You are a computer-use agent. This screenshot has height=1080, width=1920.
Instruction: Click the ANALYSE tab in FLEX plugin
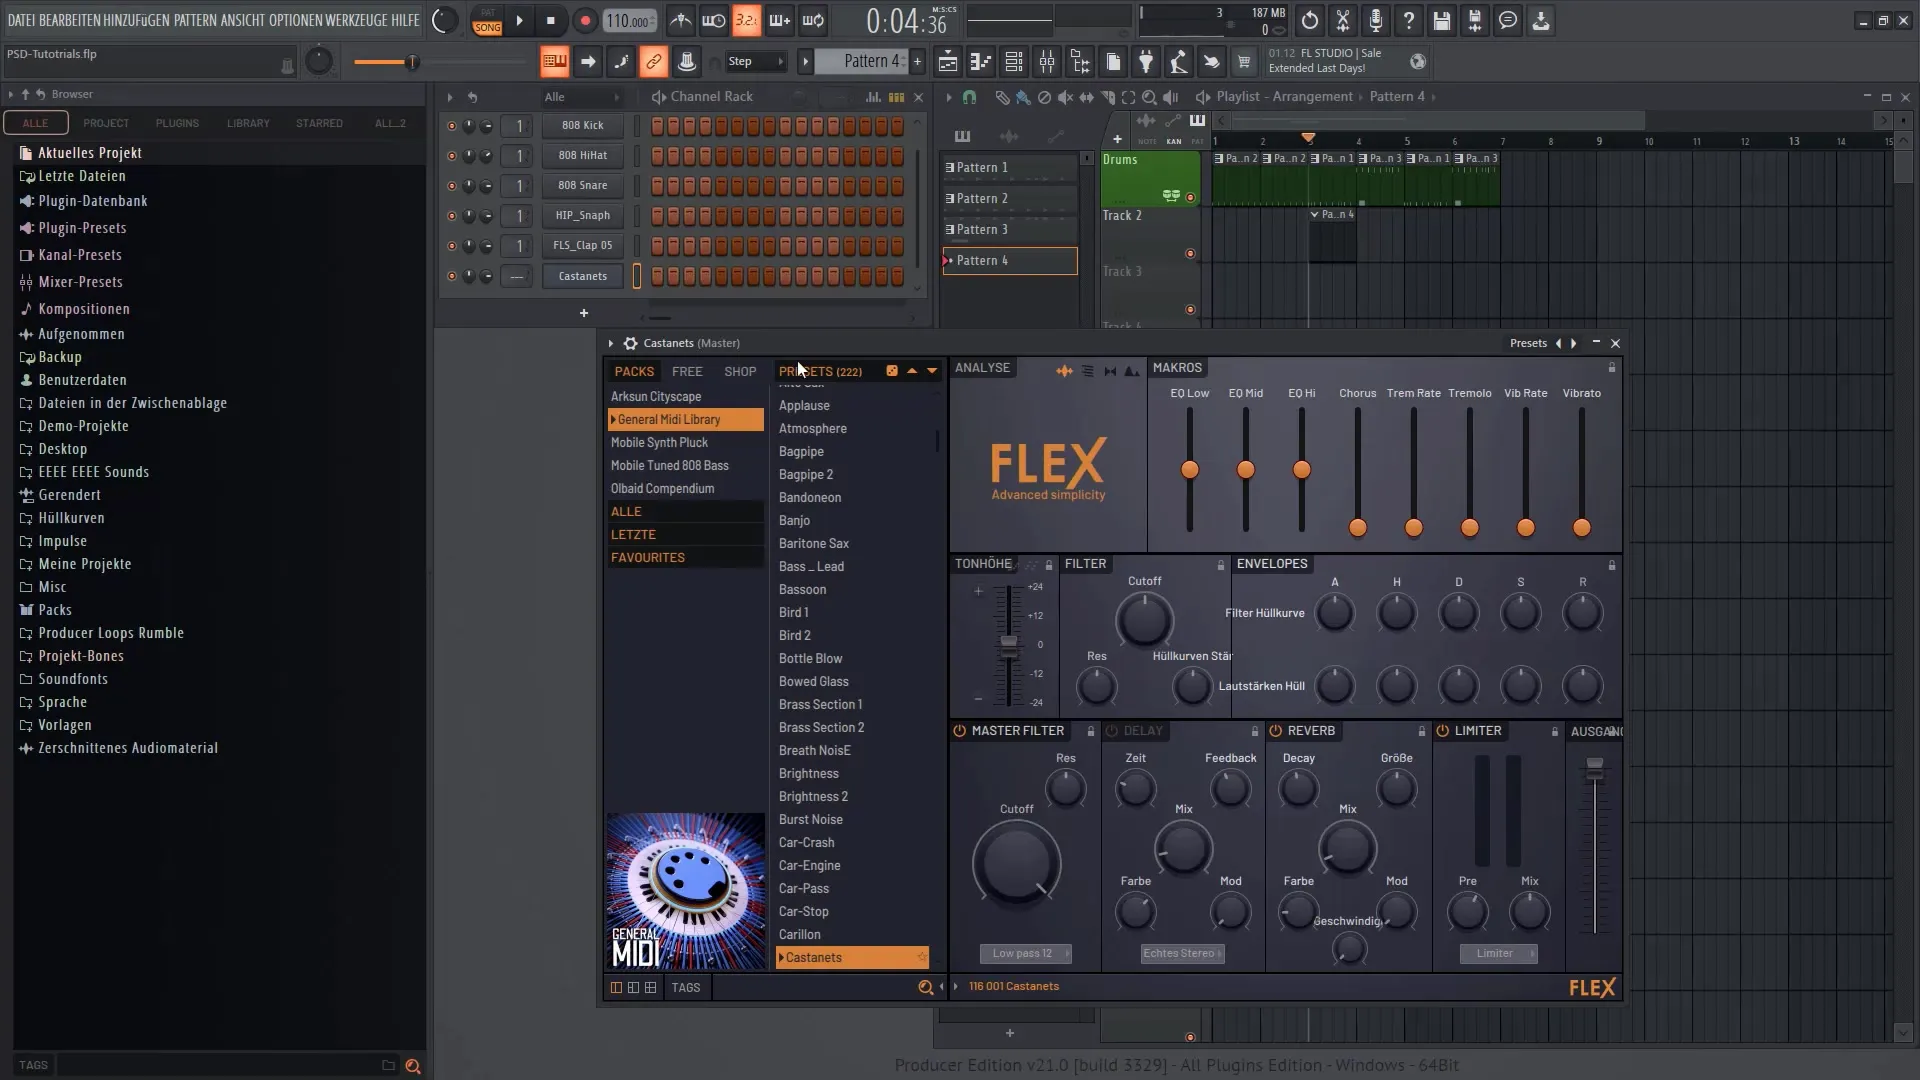click(x=981, y=367)
